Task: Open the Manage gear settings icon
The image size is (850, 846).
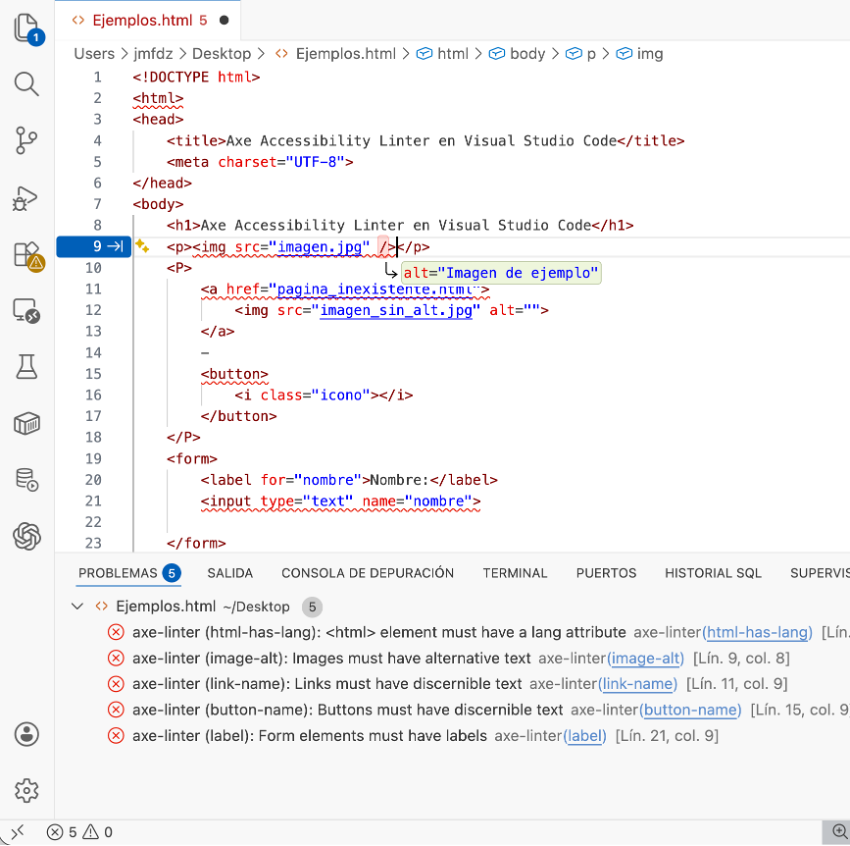Action: click(27, 791)
